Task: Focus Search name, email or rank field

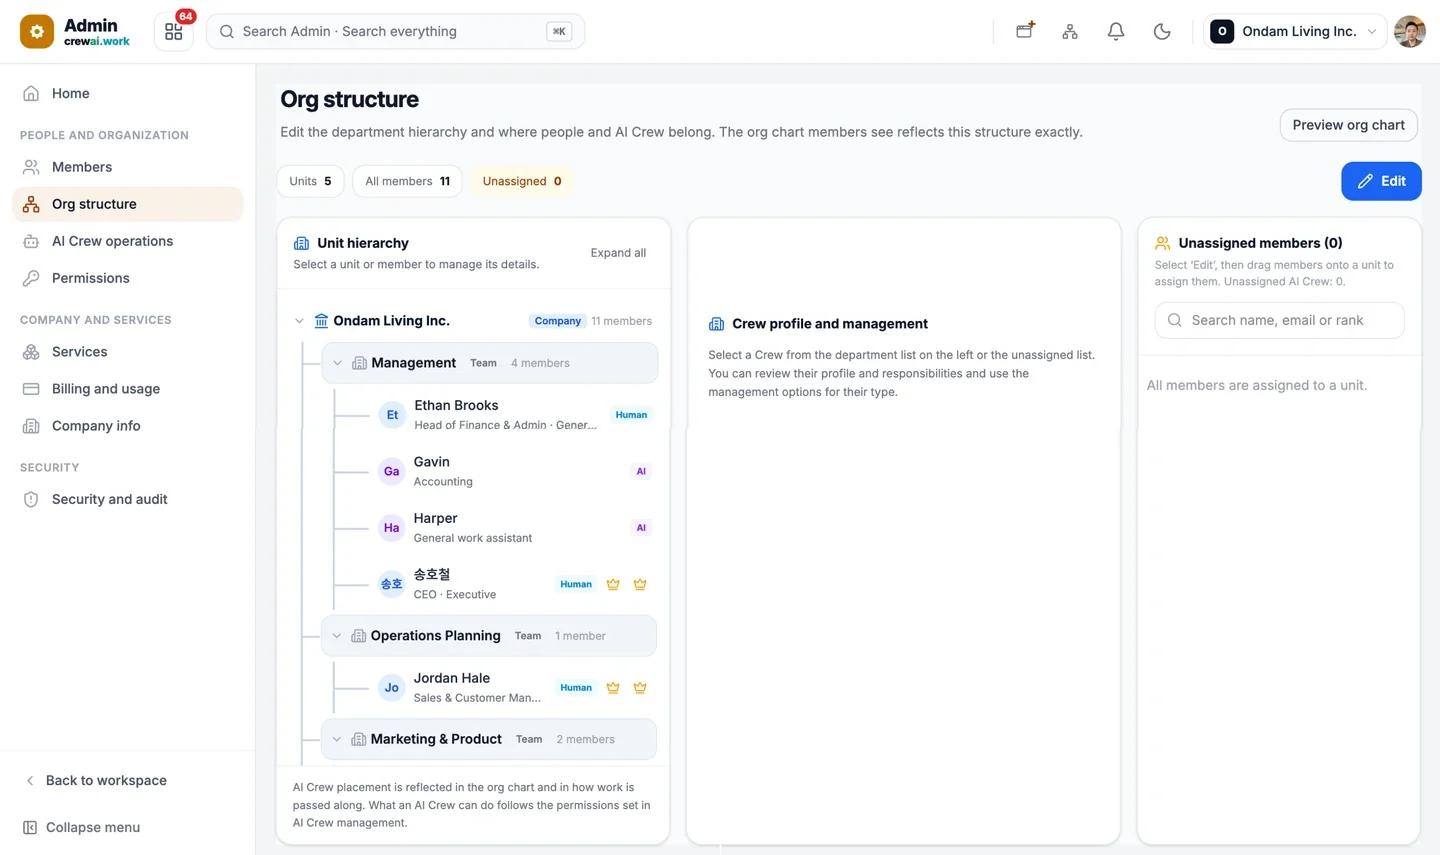Action: (x=1279, y=320)
